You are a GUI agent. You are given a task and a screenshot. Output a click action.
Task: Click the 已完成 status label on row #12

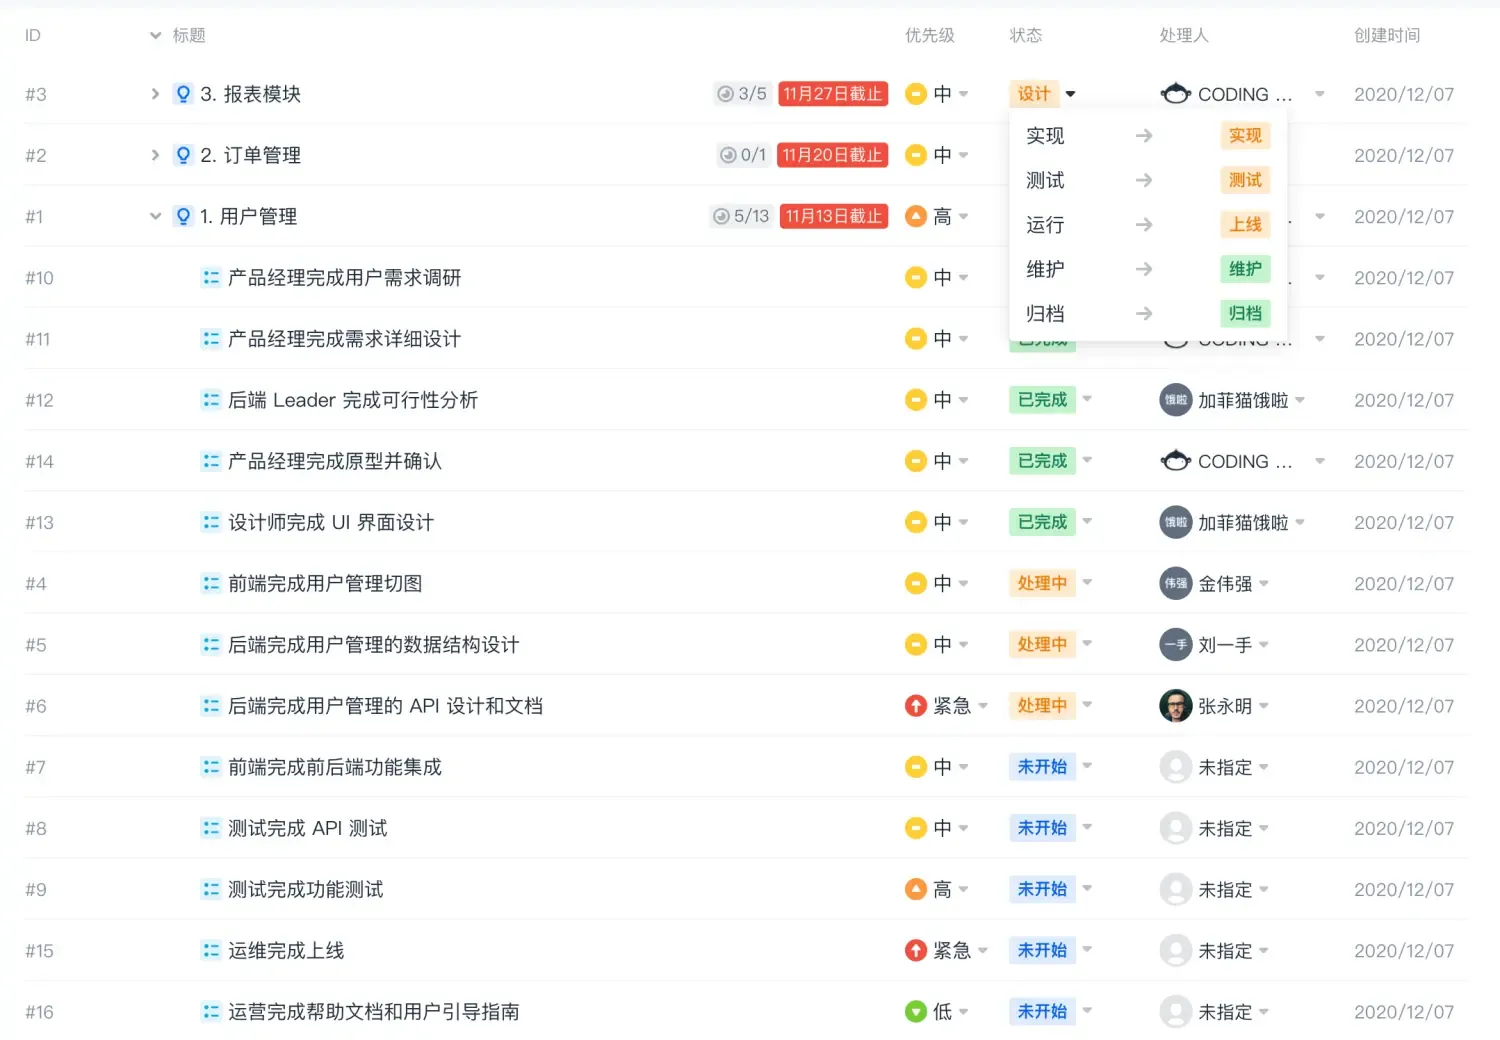[x=1041, y=399]
